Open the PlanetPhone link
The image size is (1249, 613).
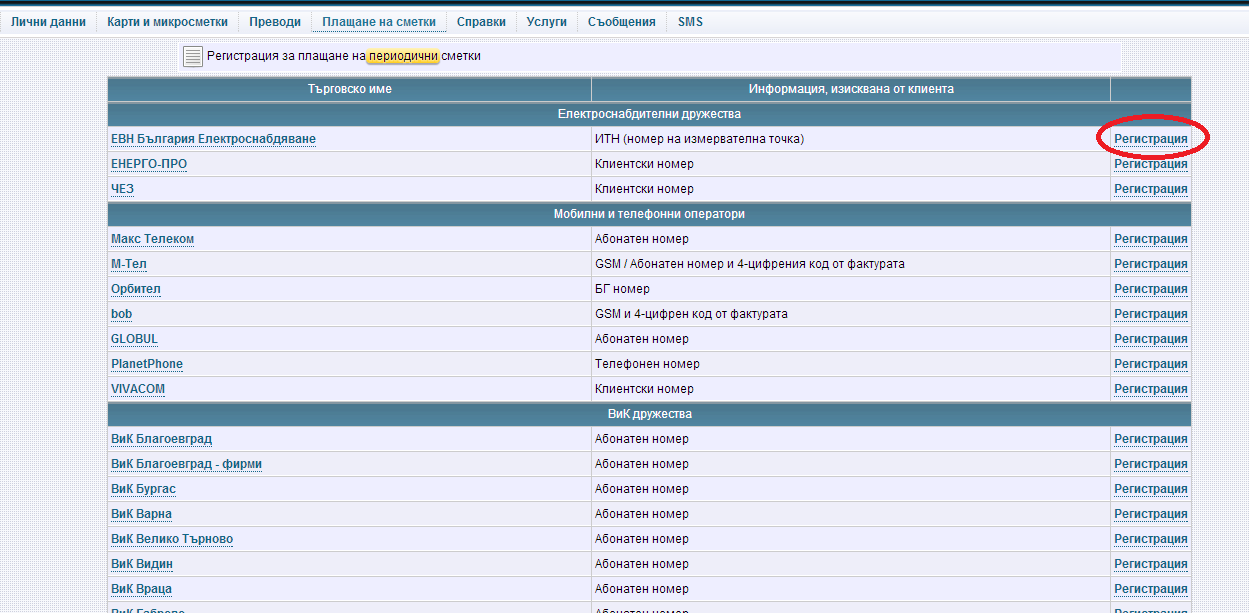point(147,364)
